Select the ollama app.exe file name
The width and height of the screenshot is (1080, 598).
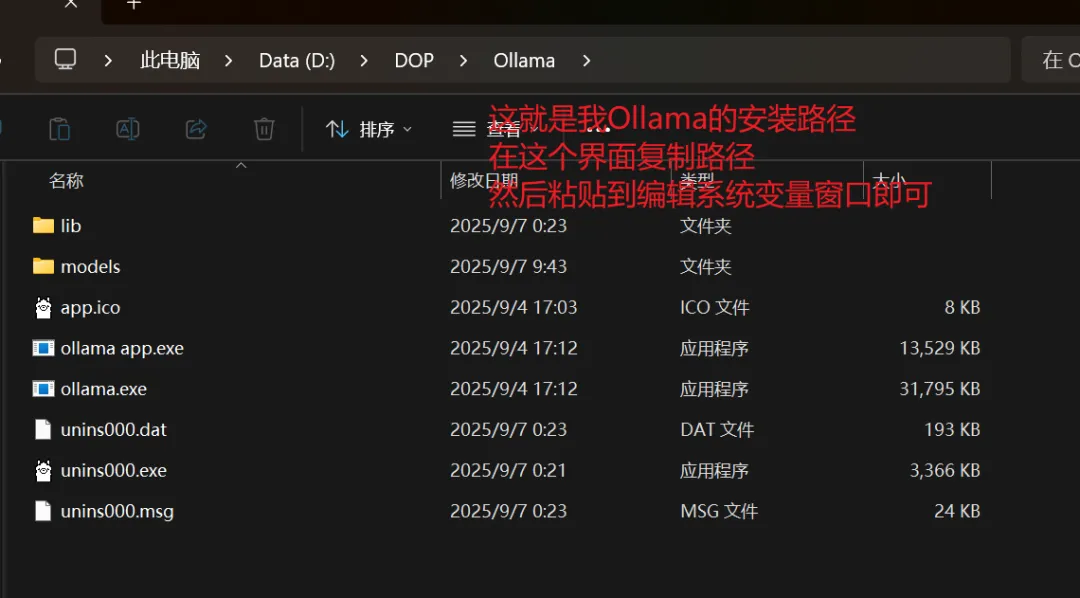(x=122, y=348)
